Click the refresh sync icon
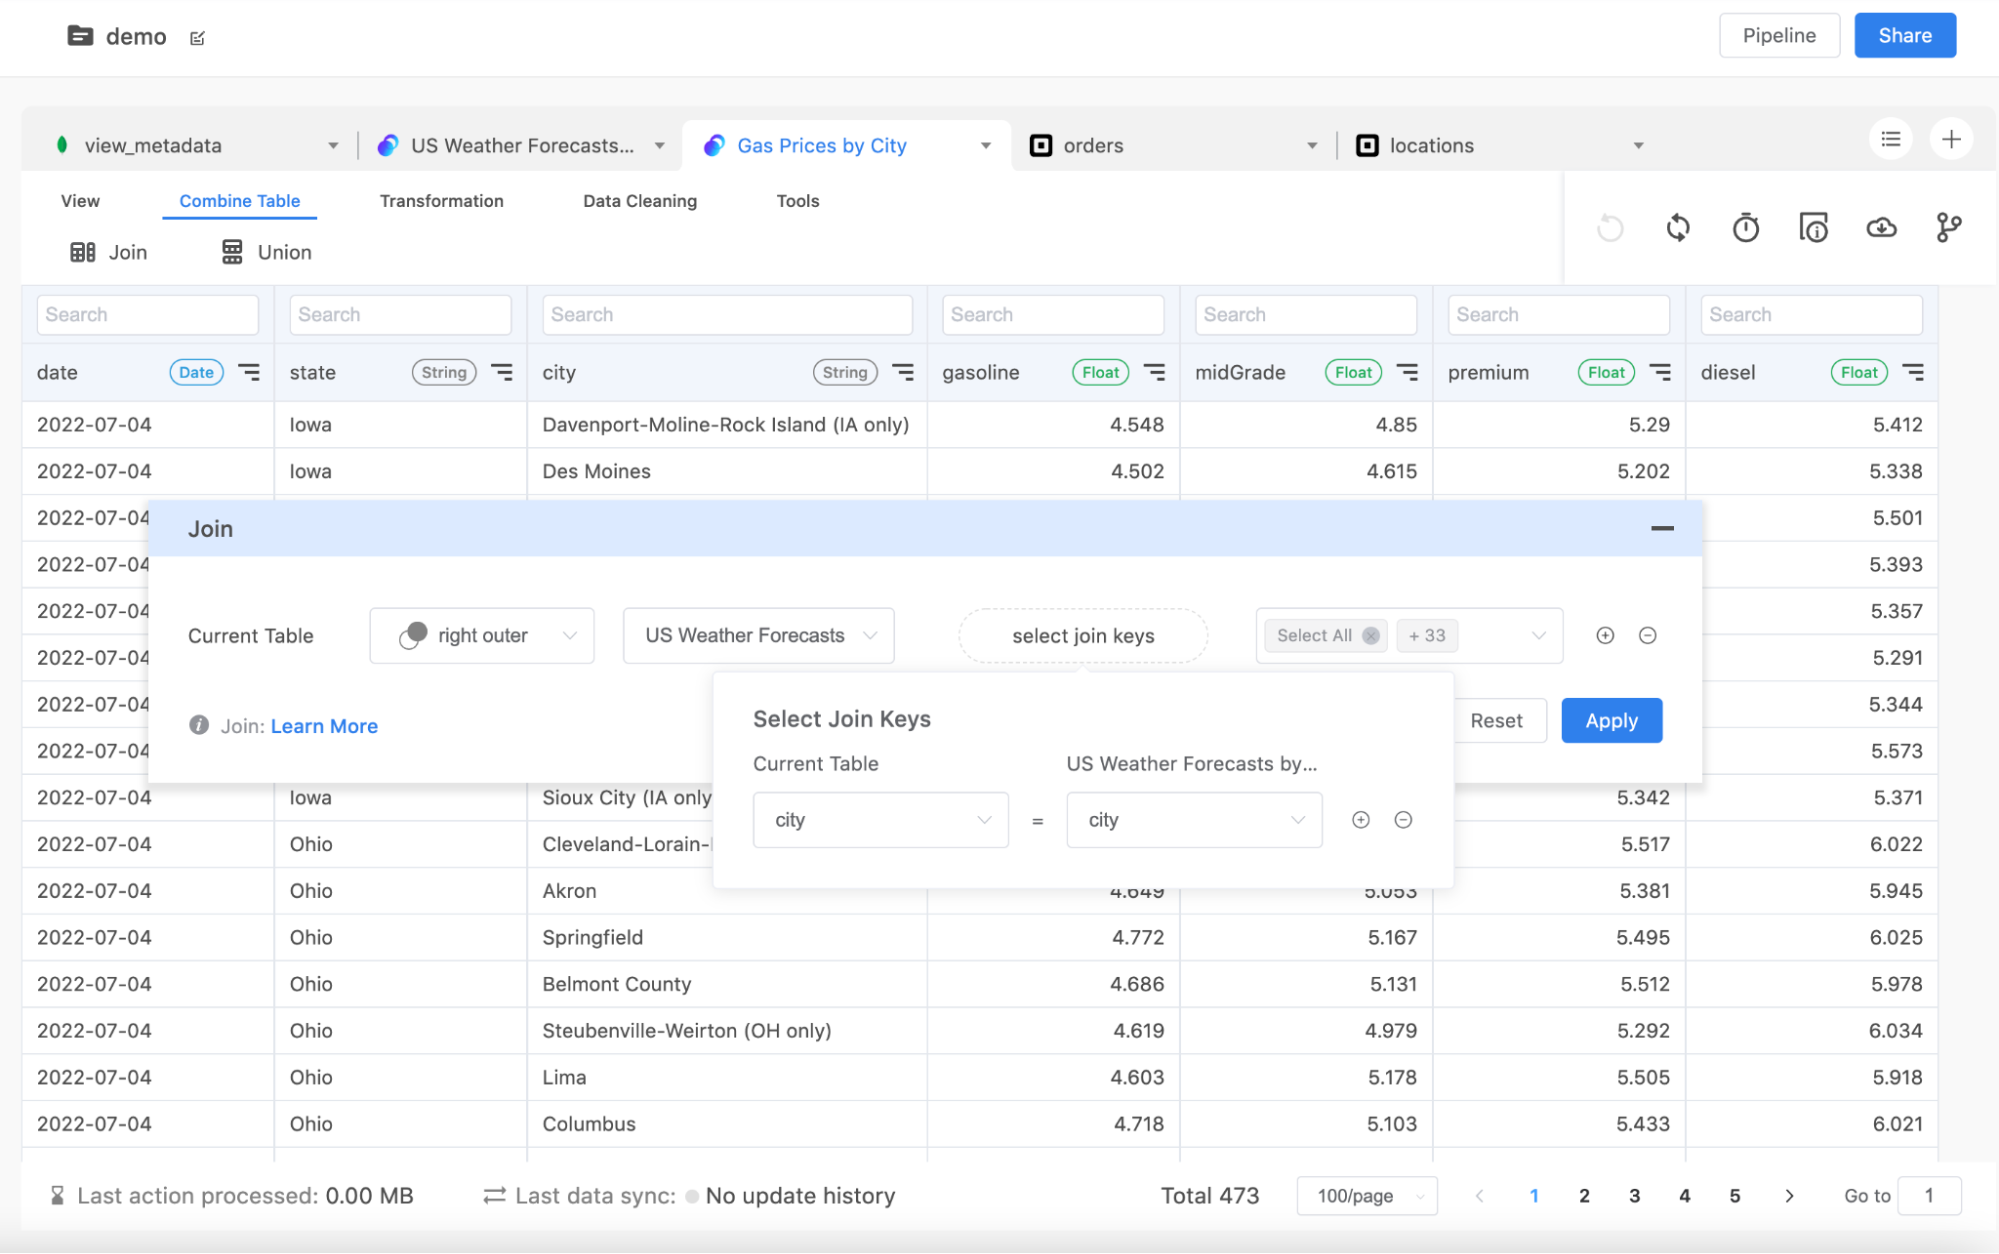Viewport: 1999px width, 1254px height. (x=1678, y=228)
